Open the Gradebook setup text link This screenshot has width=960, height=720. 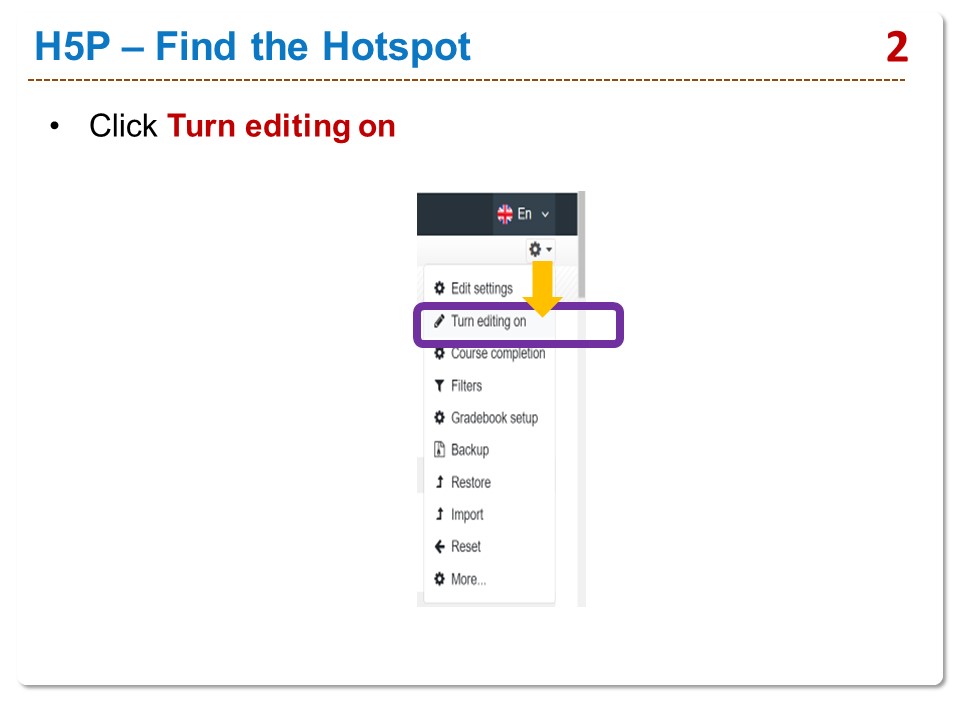pyautogui.click(x=494, y=418)
